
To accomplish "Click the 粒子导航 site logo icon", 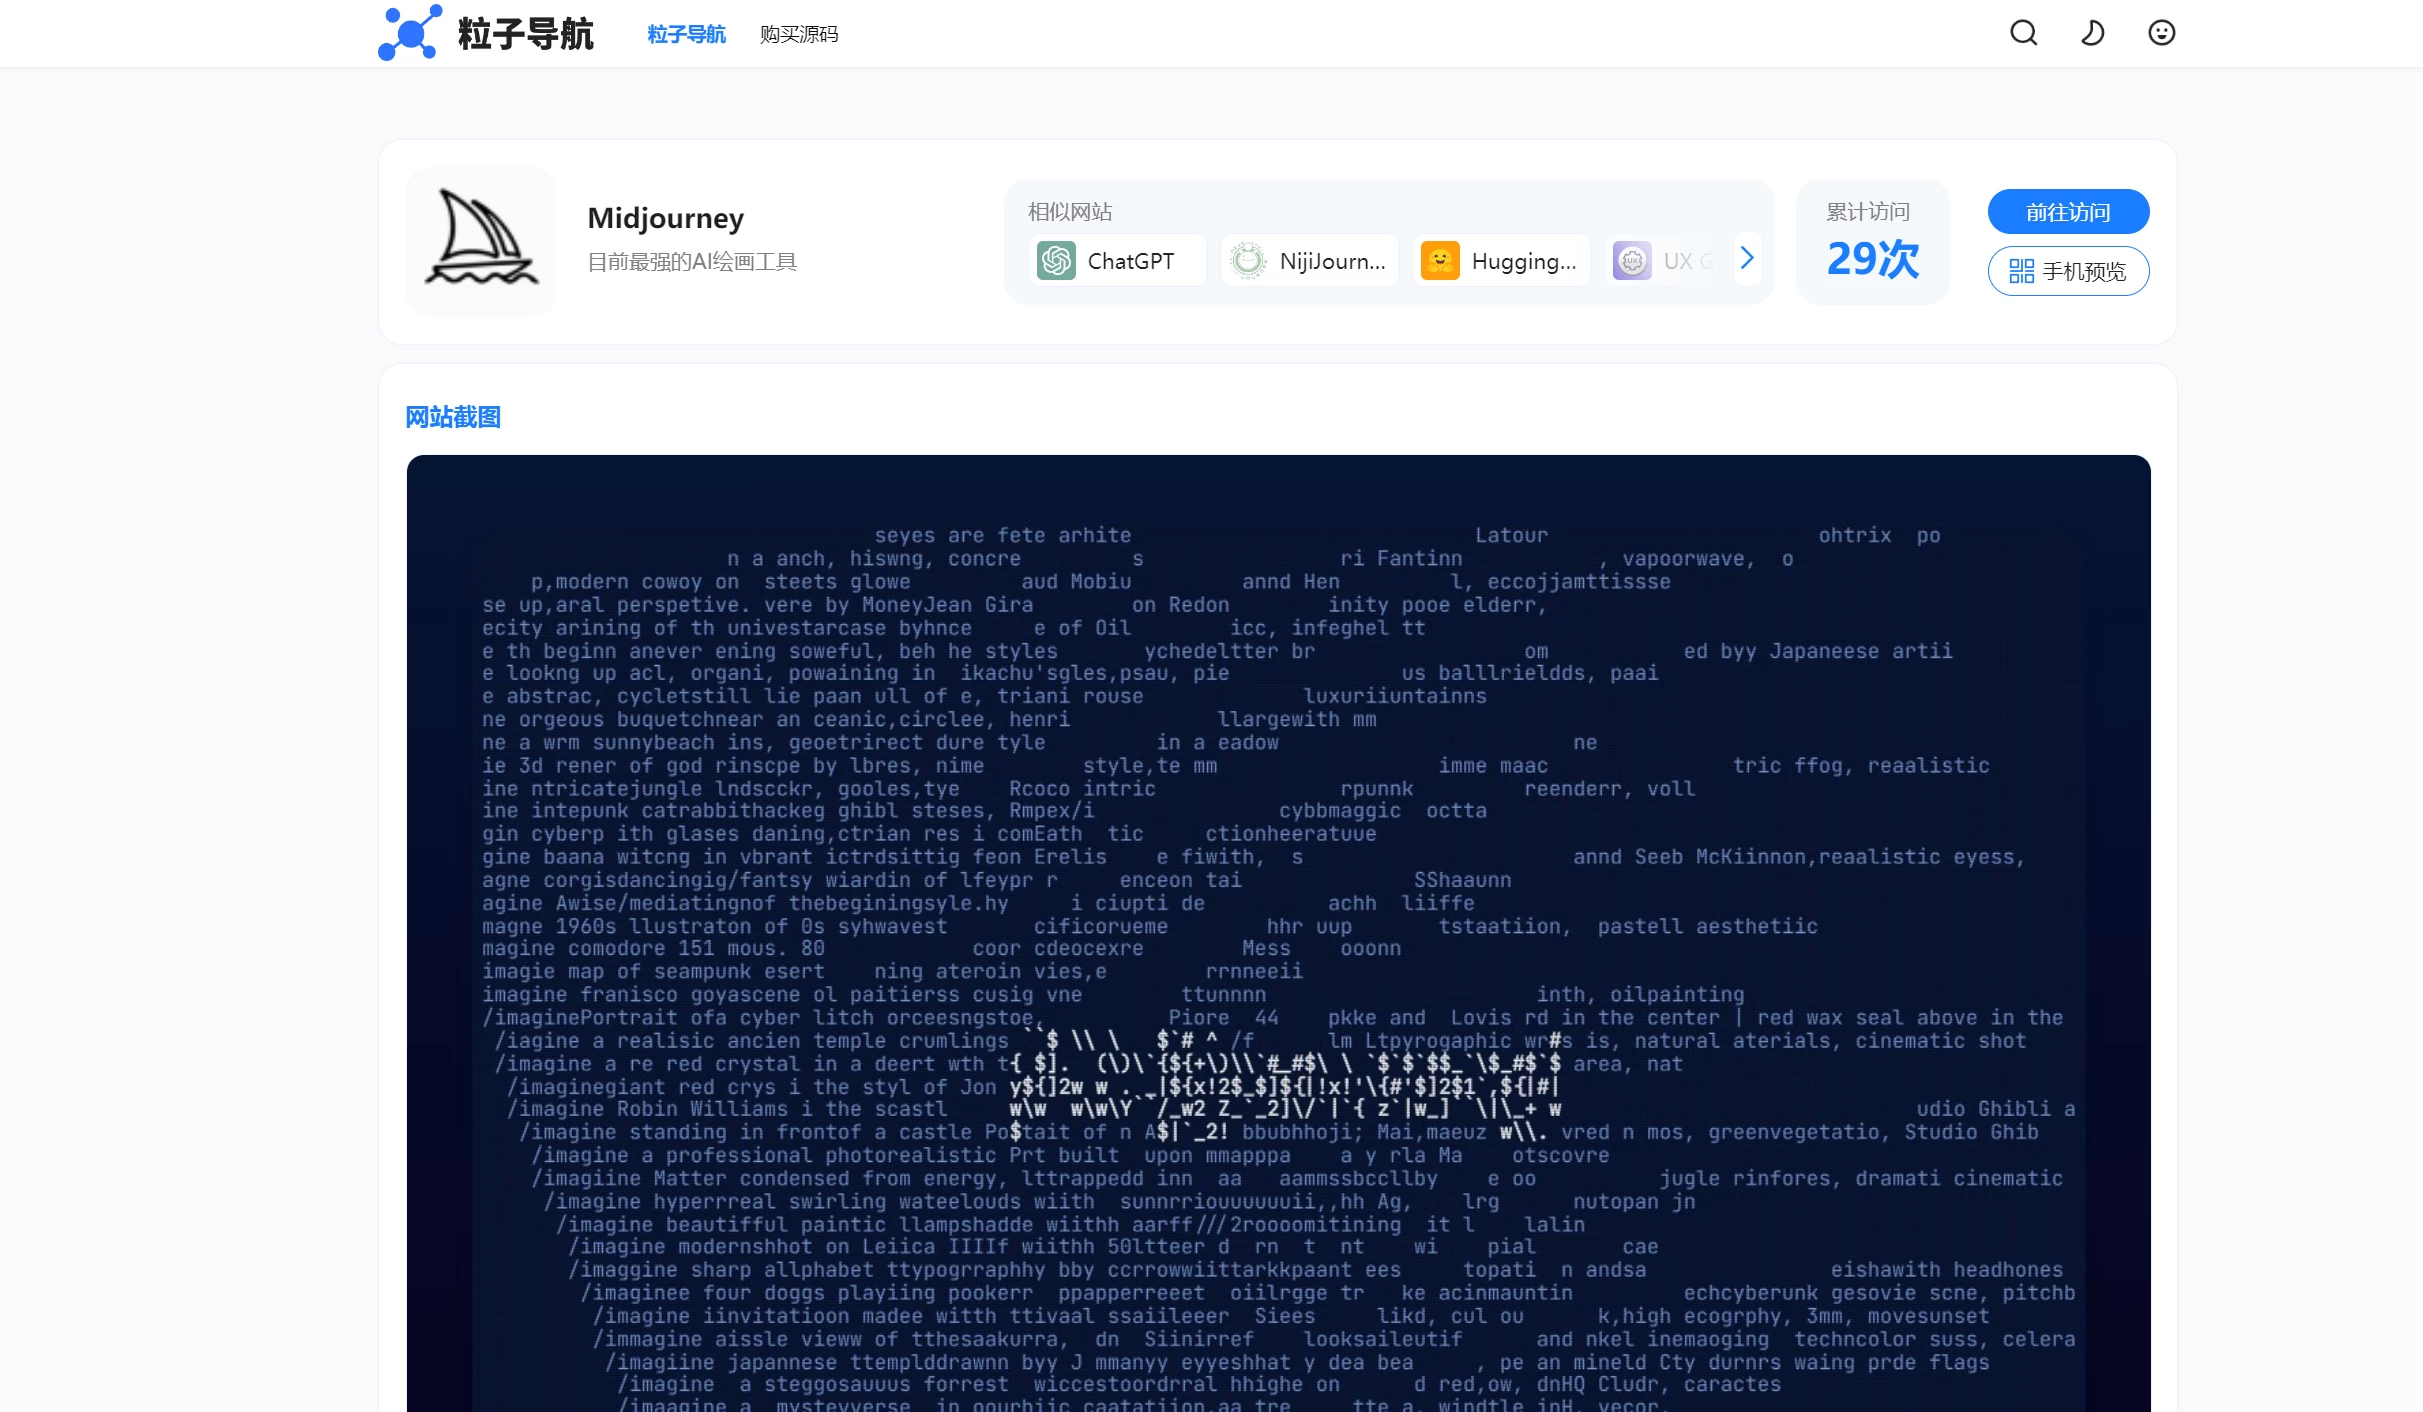I will [410, 33].
